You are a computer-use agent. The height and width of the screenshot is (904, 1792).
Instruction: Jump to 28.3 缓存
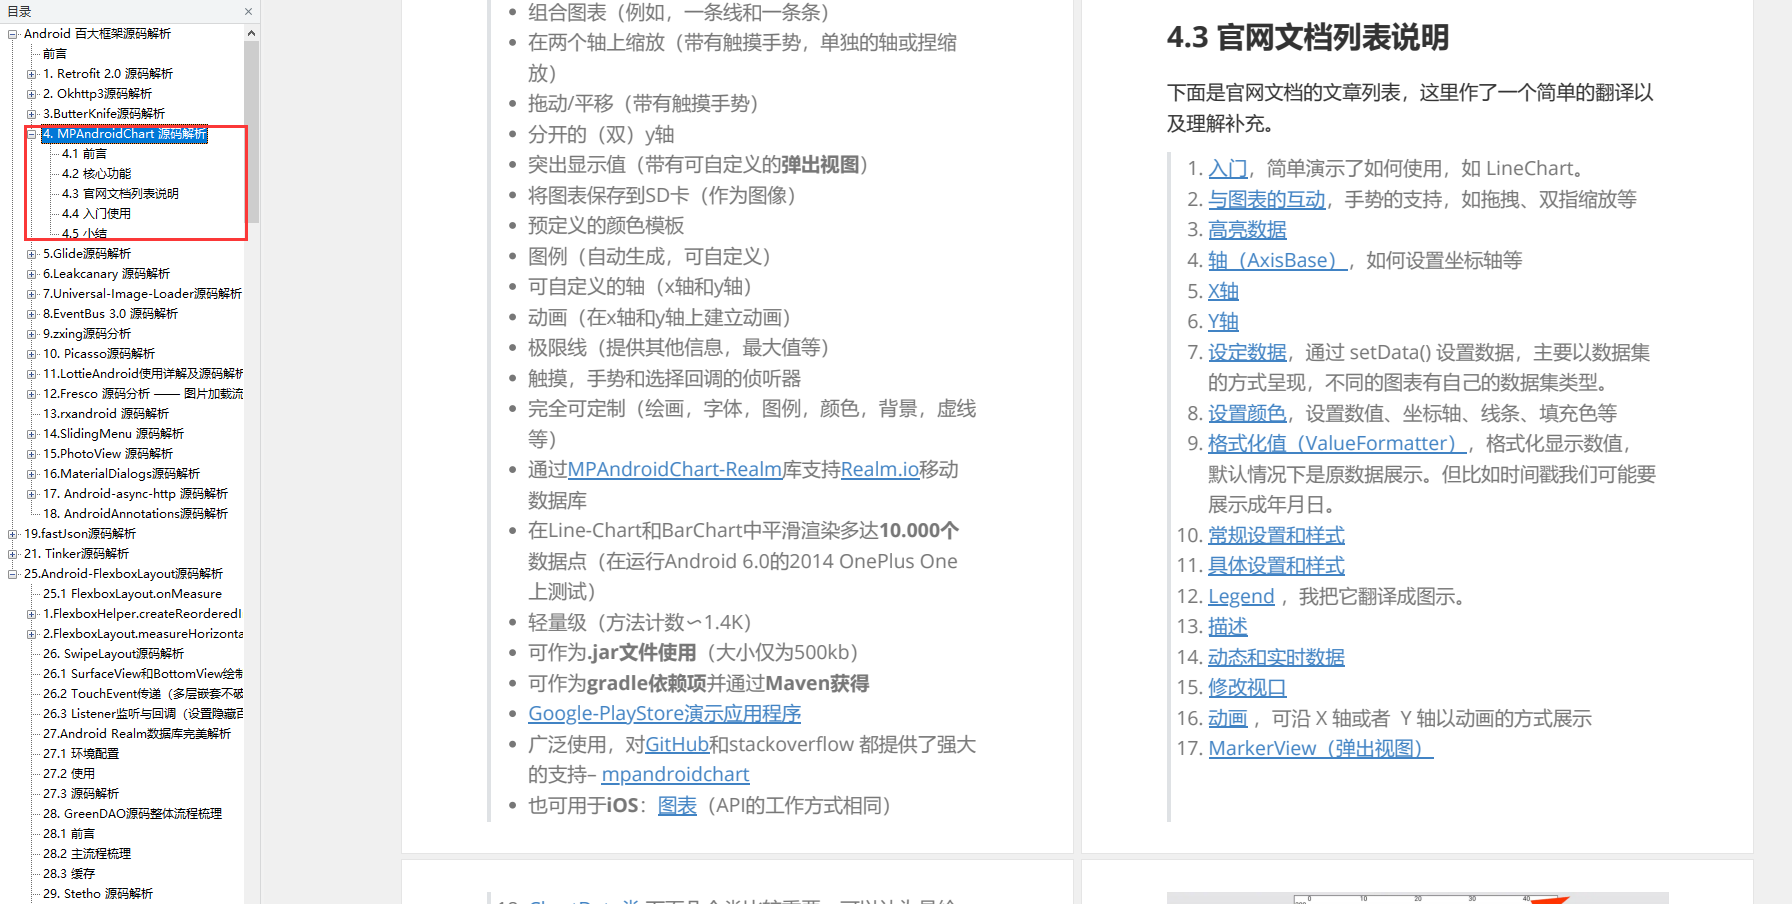pos(69,874)
